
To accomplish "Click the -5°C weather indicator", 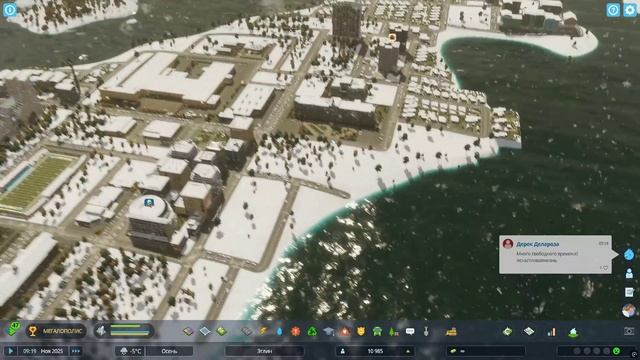I will (130, 351).
